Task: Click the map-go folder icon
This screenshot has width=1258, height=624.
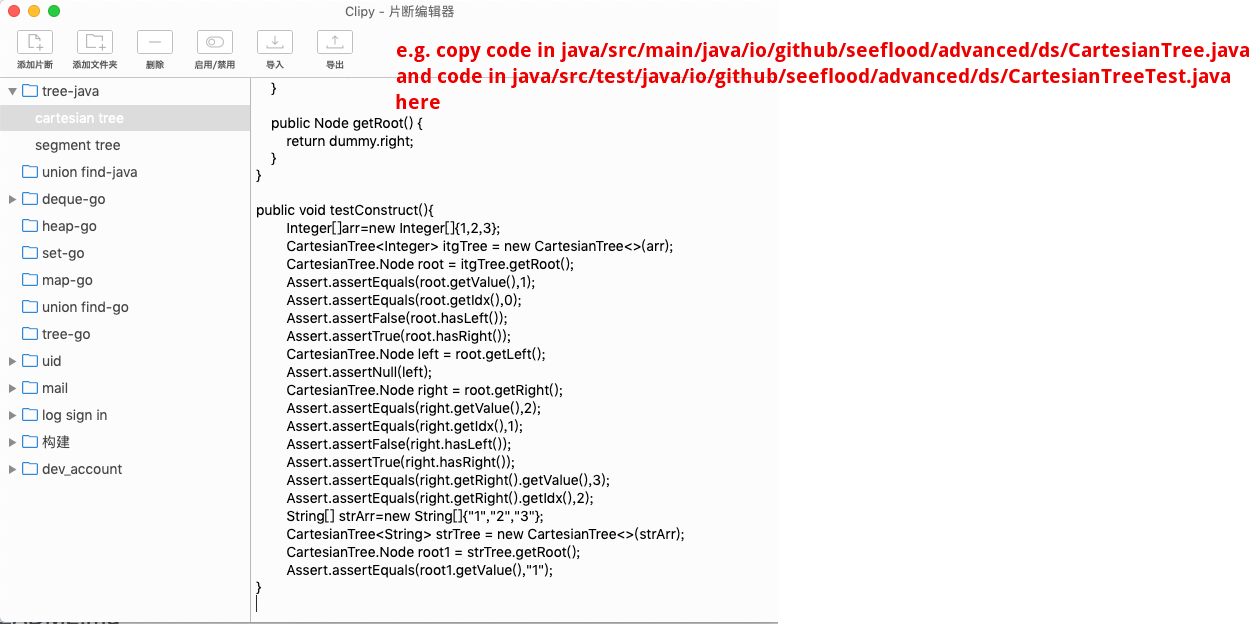Action: click(29, 280)
